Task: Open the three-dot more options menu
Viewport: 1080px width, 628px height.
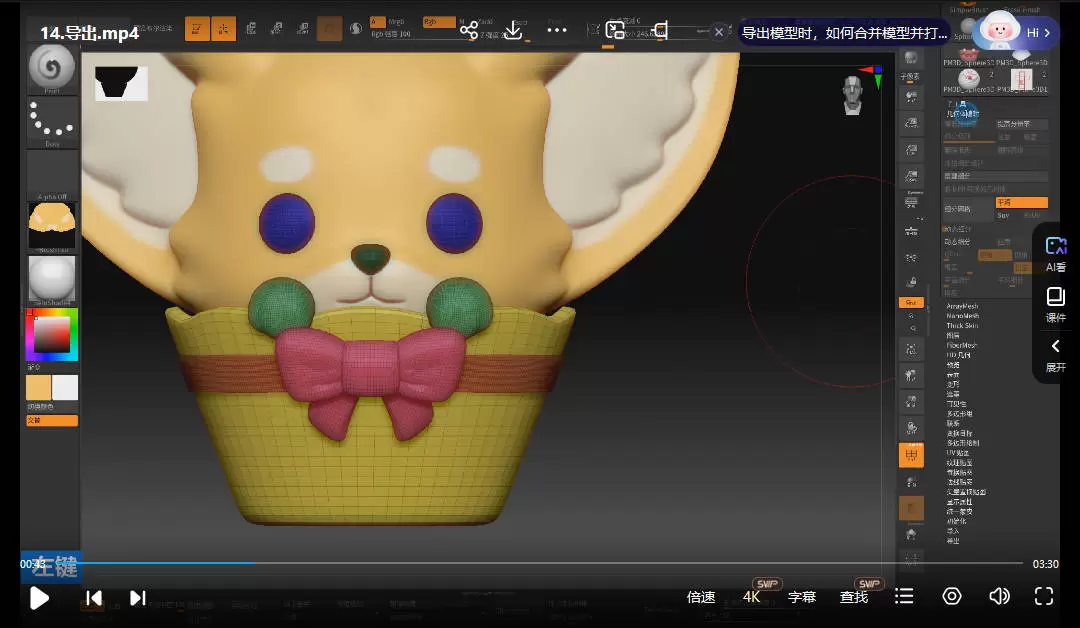Action: (x=557, y=30)
